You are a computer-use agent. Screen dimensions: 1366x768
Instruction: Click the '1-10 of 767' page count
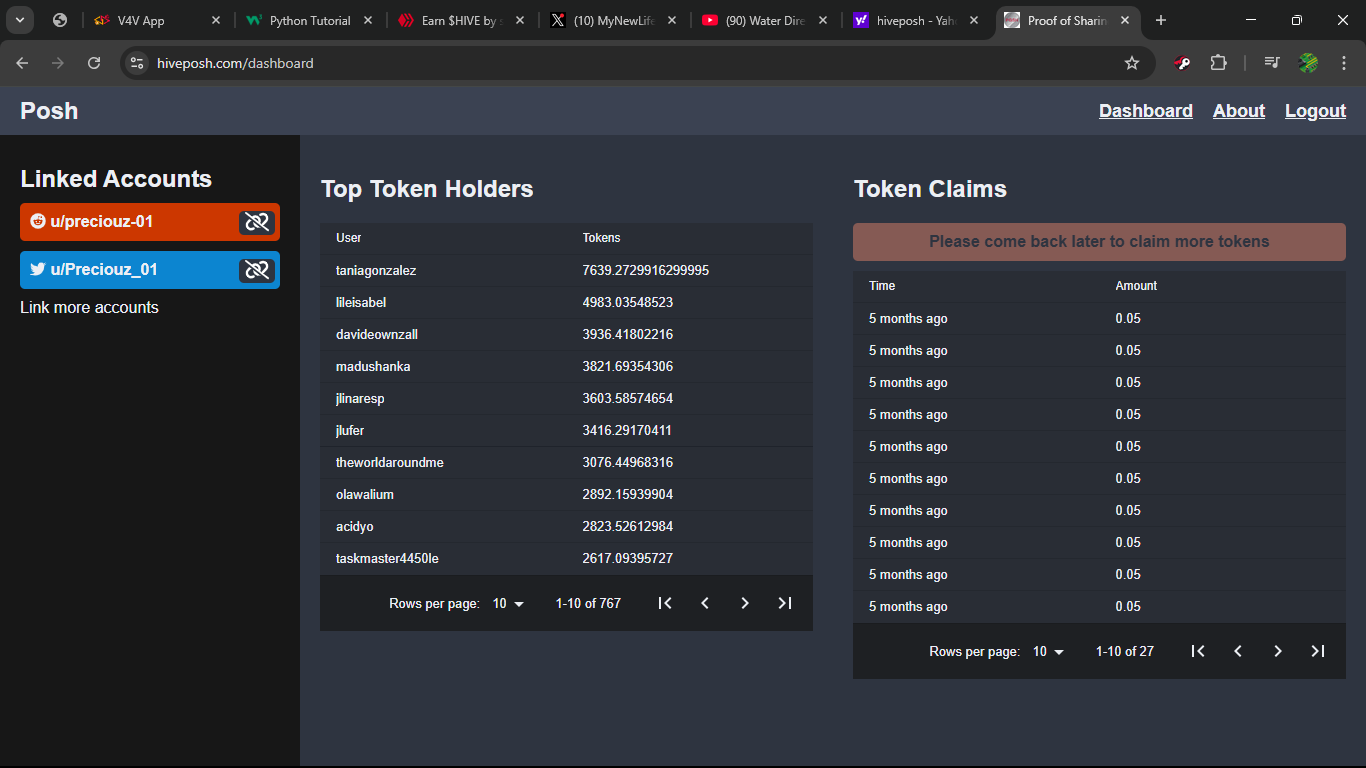pyautogui.click(x=588, y=603)
